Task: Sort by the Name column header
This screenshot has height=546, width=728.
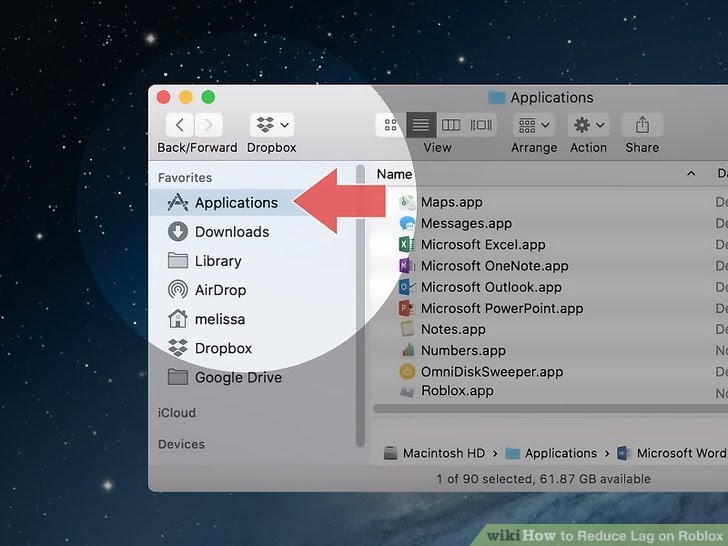Action: (x=394, y=174)
